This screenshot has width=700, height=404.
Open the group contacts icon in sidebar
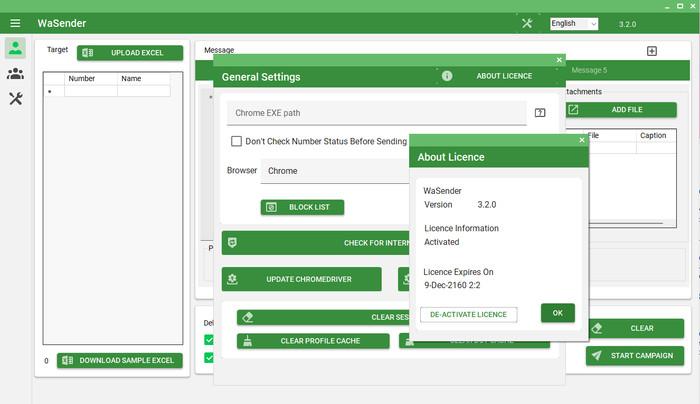coord(15,73)
